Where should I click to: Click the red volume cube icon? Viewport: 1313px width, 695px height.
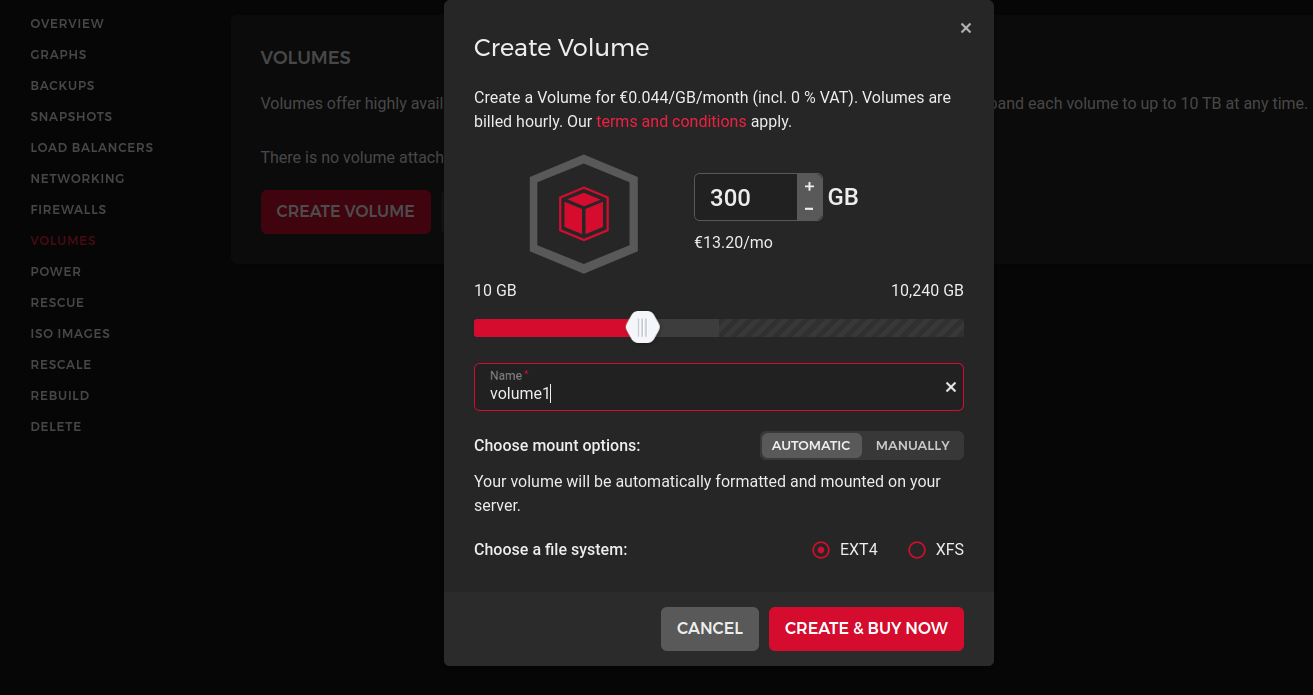click(584, 212)
